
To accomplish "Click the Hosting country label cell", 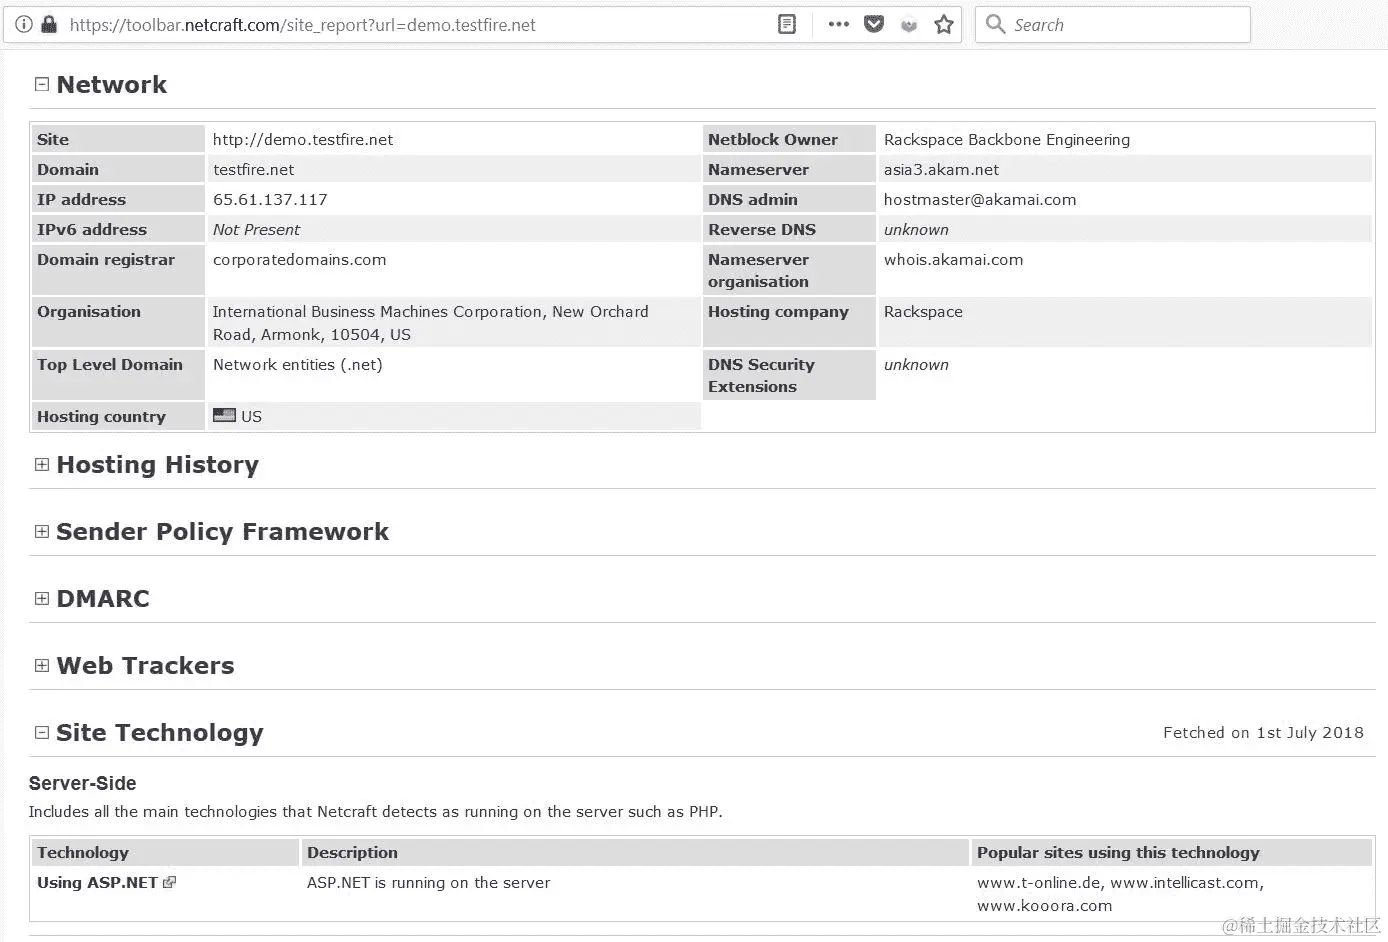I will click(119, 416).
